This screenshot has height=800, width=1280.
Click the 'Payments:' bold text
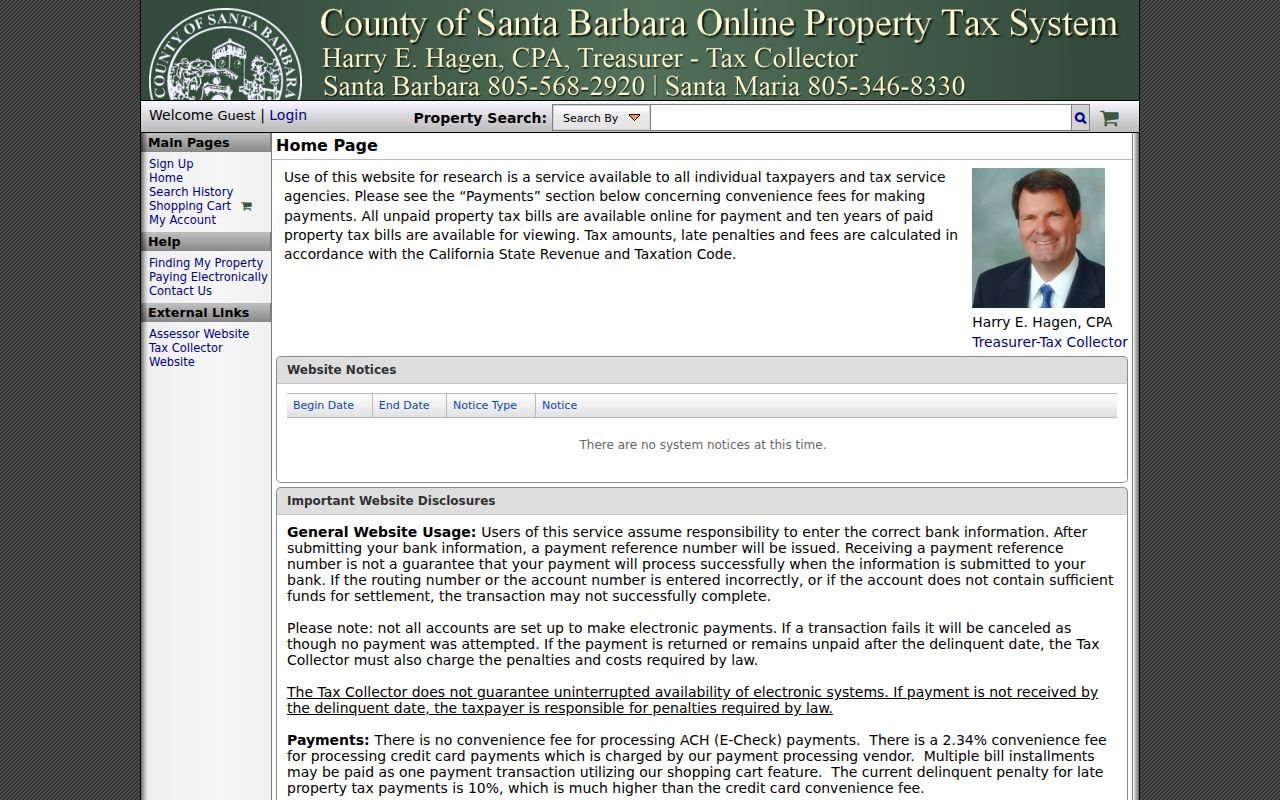[328, 740]
